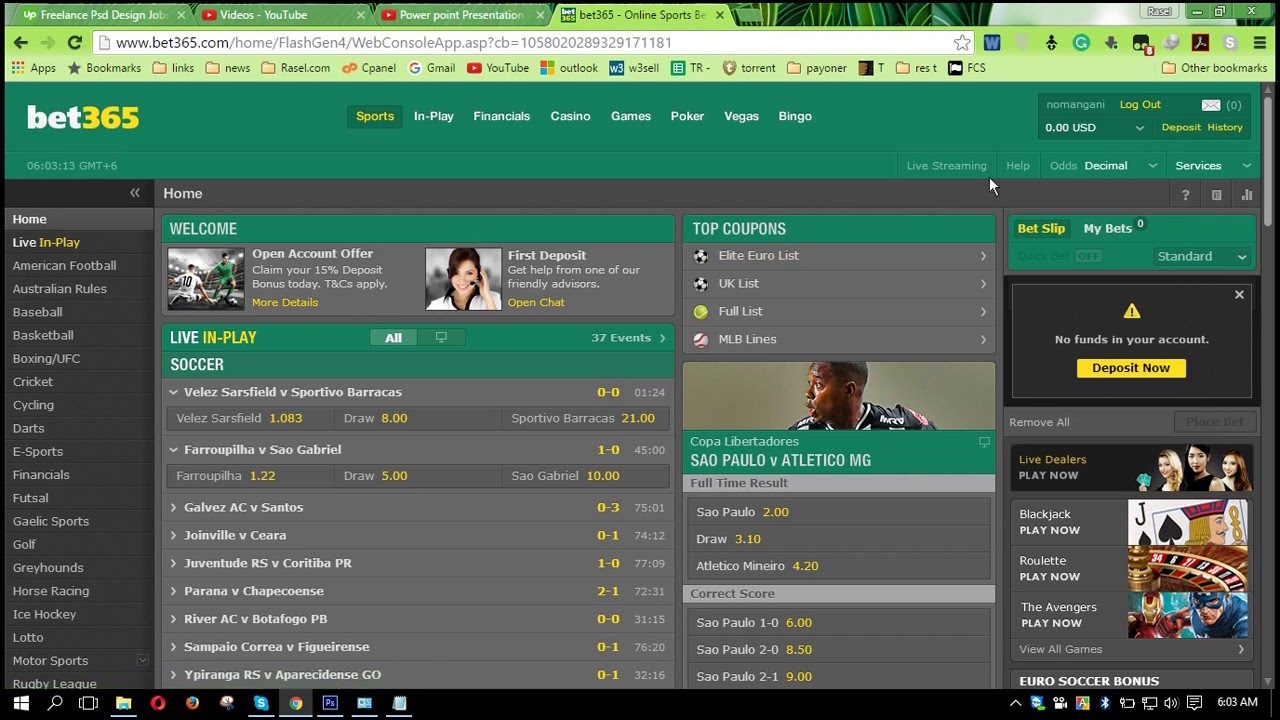Collapse Velez Sarsfield v Sportivo Barracas match
1280x720 pixels.
click(173, 392)
